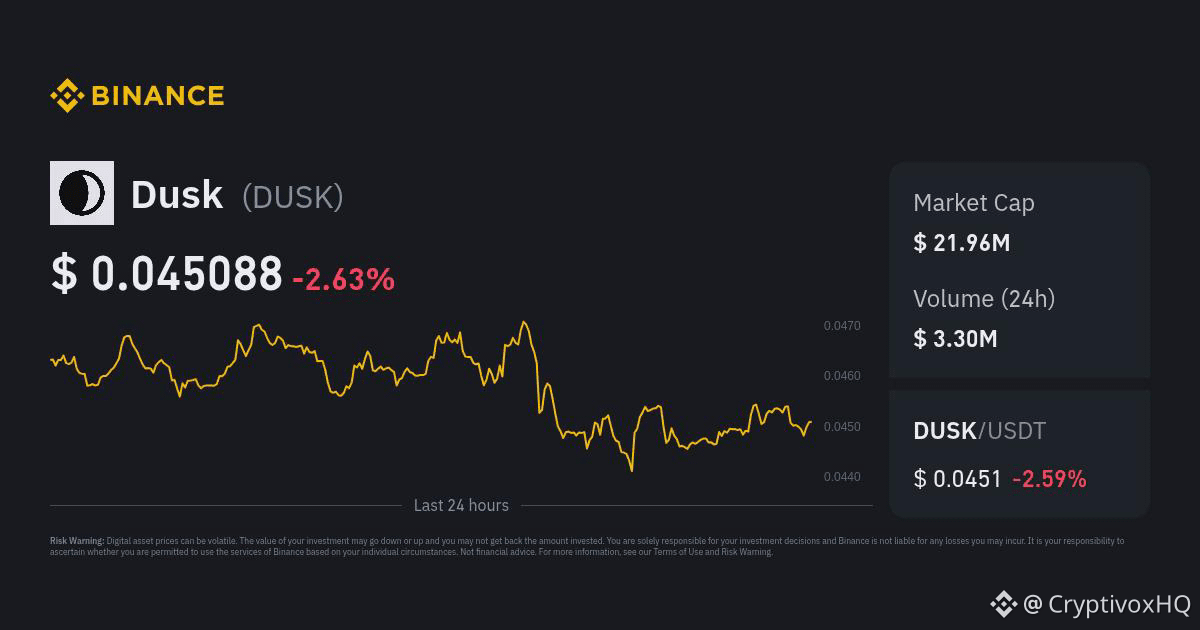The image size is (1200, 630).
Task: Click the $ 0.0451 pair price
Action: (958, 479)
